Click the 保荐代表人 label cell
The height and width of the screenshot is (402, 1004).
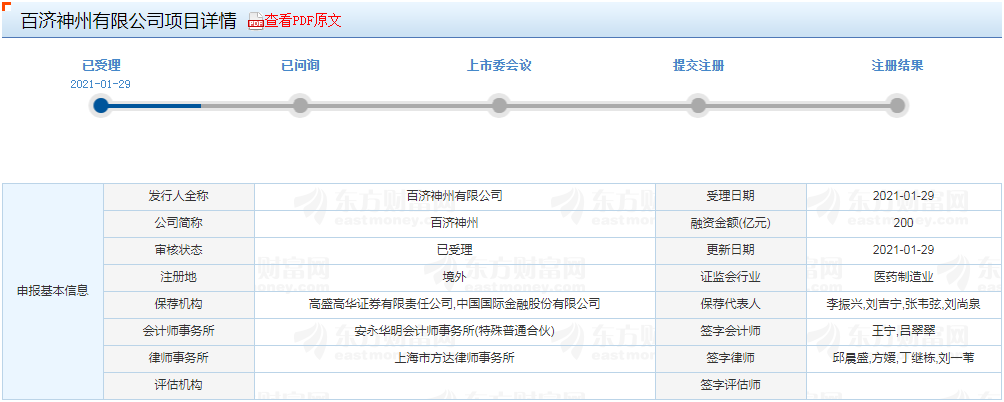(x=731, y=304)
